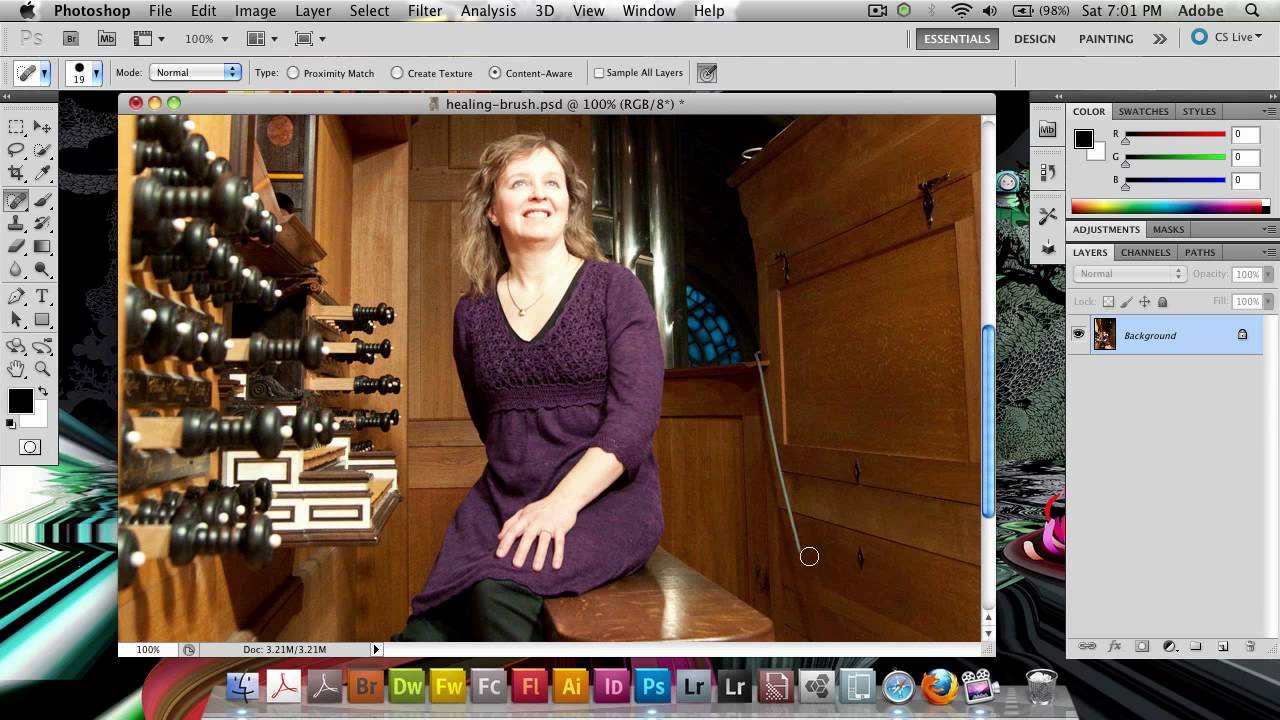Select the Clone Stamp tool

coord(16,224)
